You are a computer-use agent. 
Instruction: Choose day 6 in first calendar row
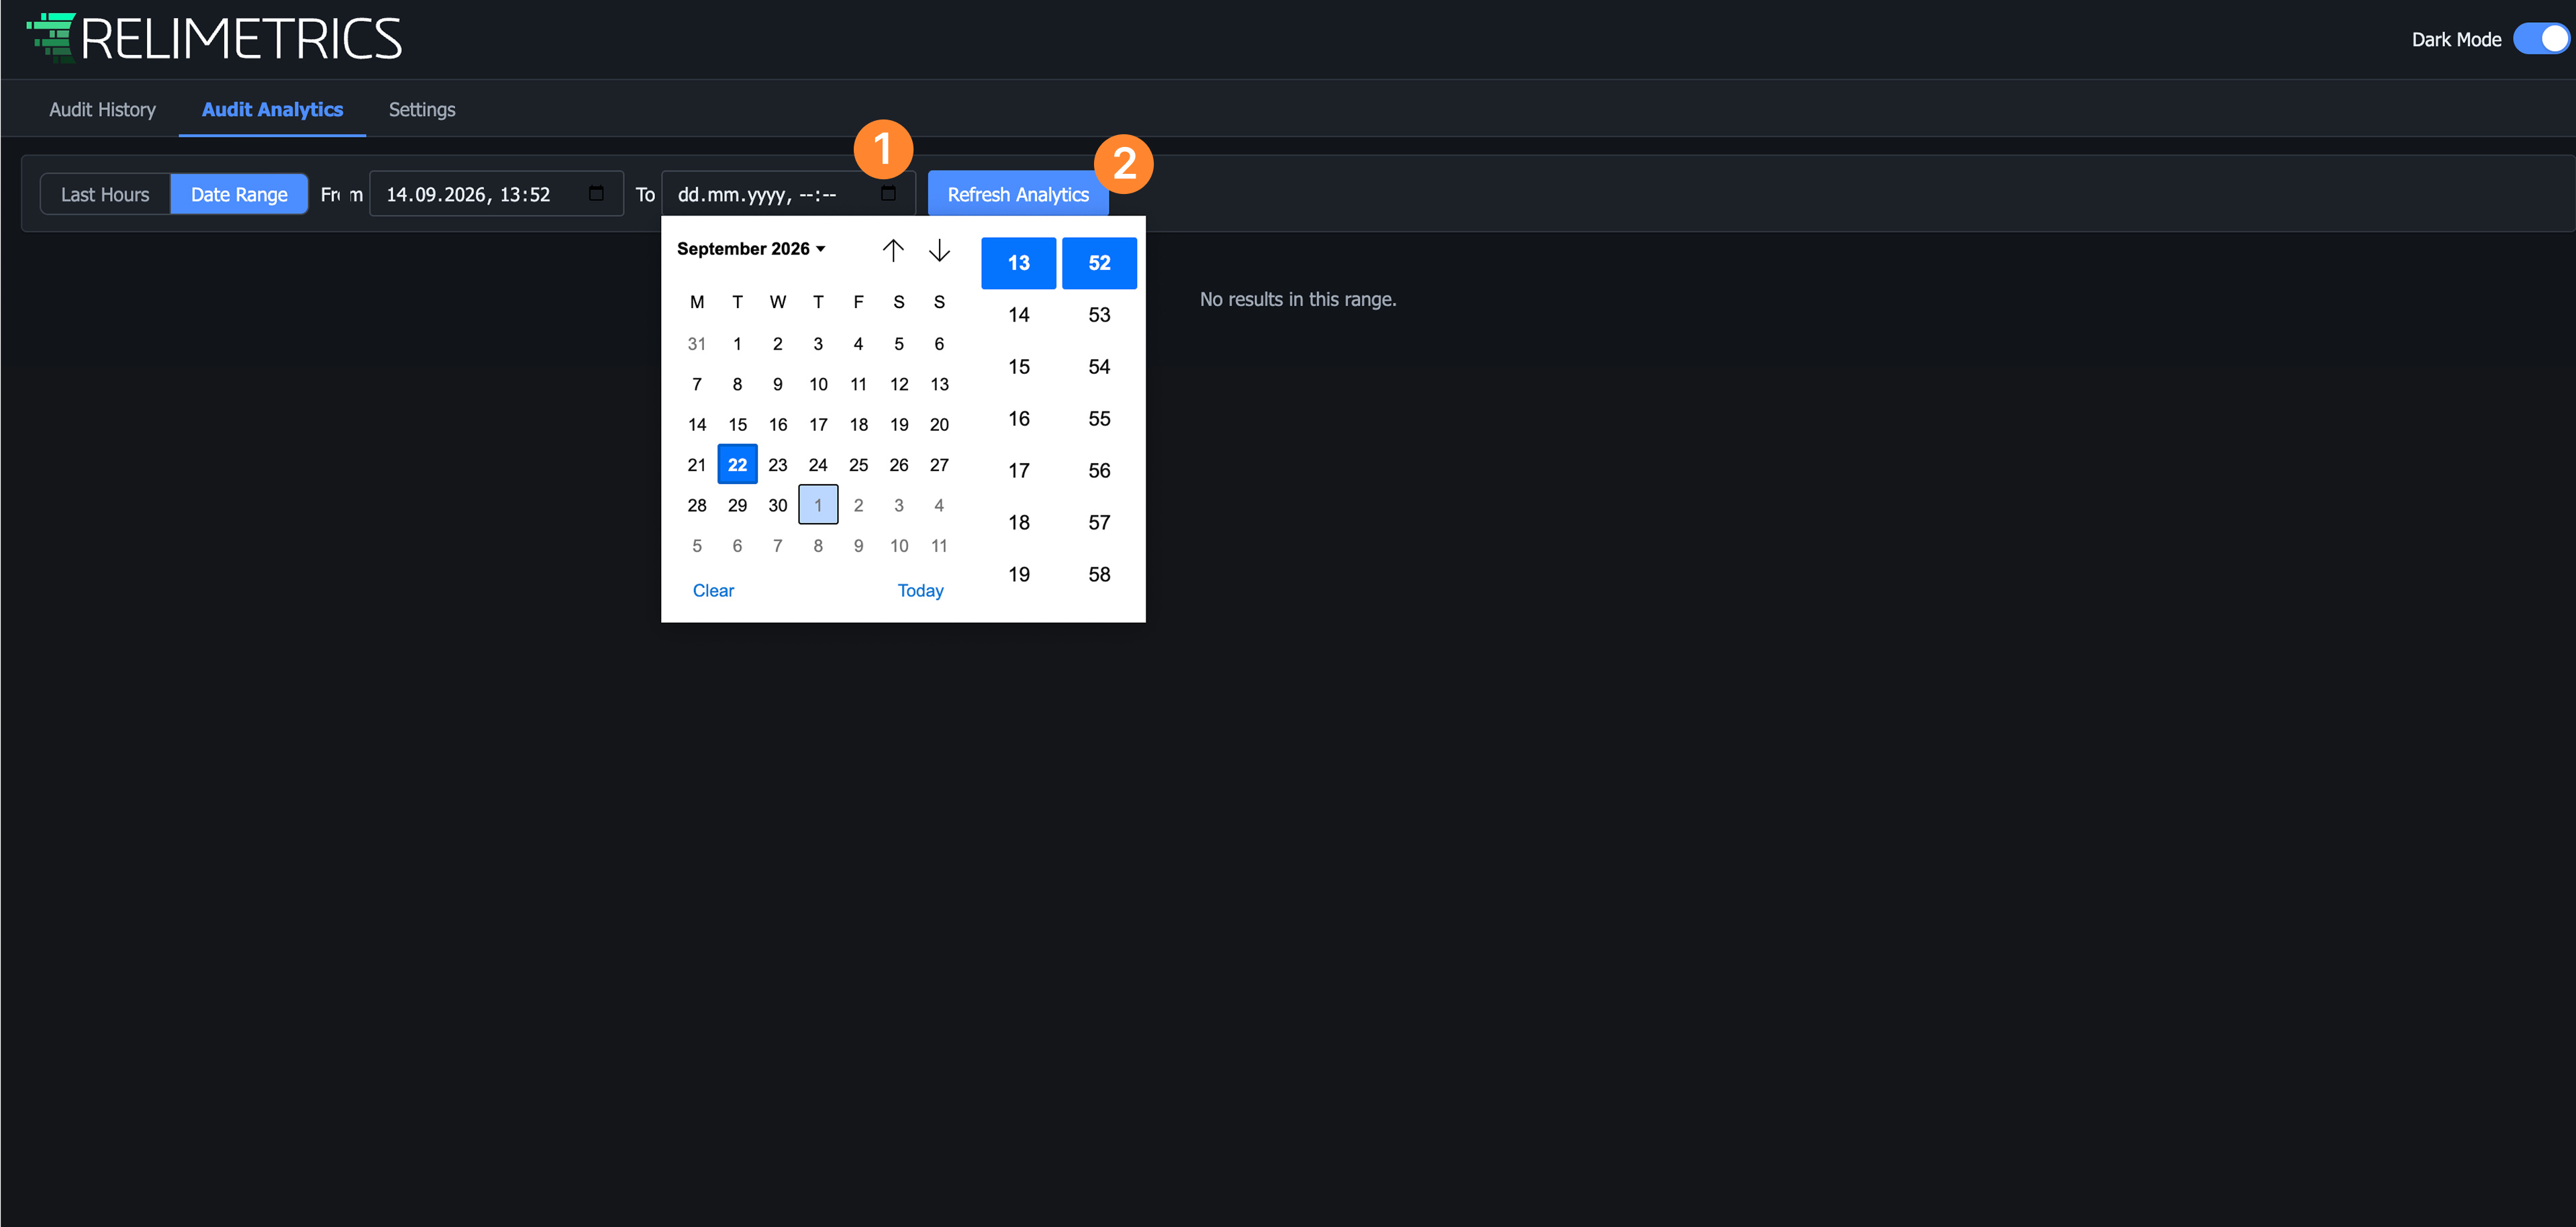point(939,343)
